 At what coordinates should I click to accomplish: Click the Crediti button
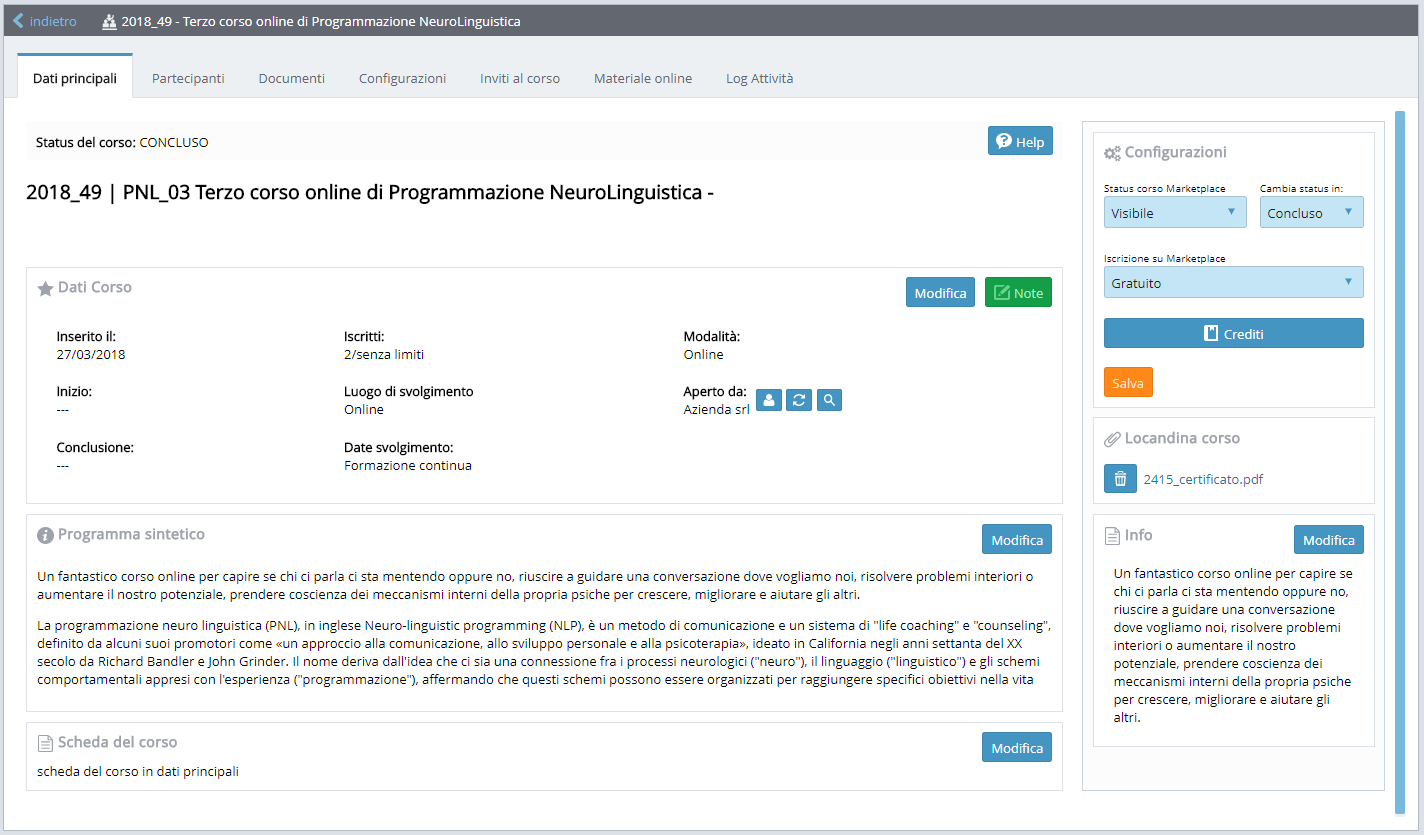[x=1233, y=333]
